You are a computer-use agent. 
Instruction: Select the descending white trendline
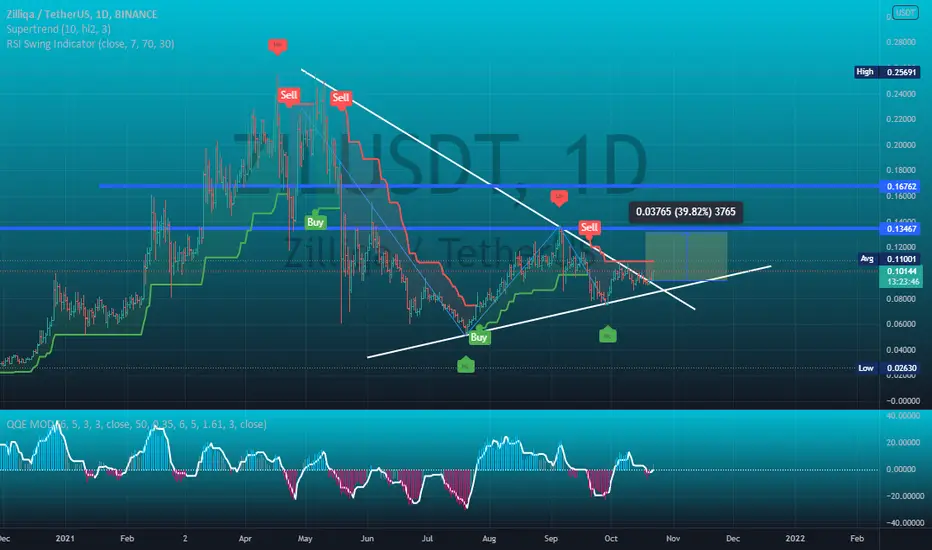[498, 189]
